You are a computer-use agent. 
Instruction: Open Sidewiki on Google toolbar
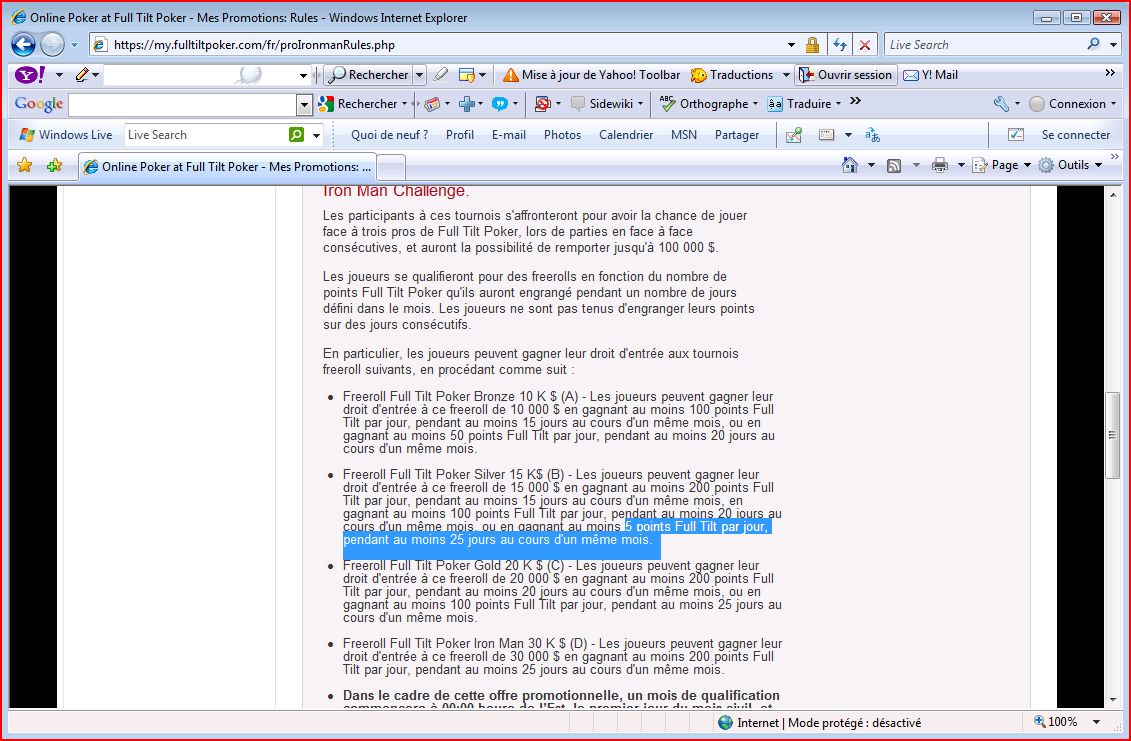(602, 104)
